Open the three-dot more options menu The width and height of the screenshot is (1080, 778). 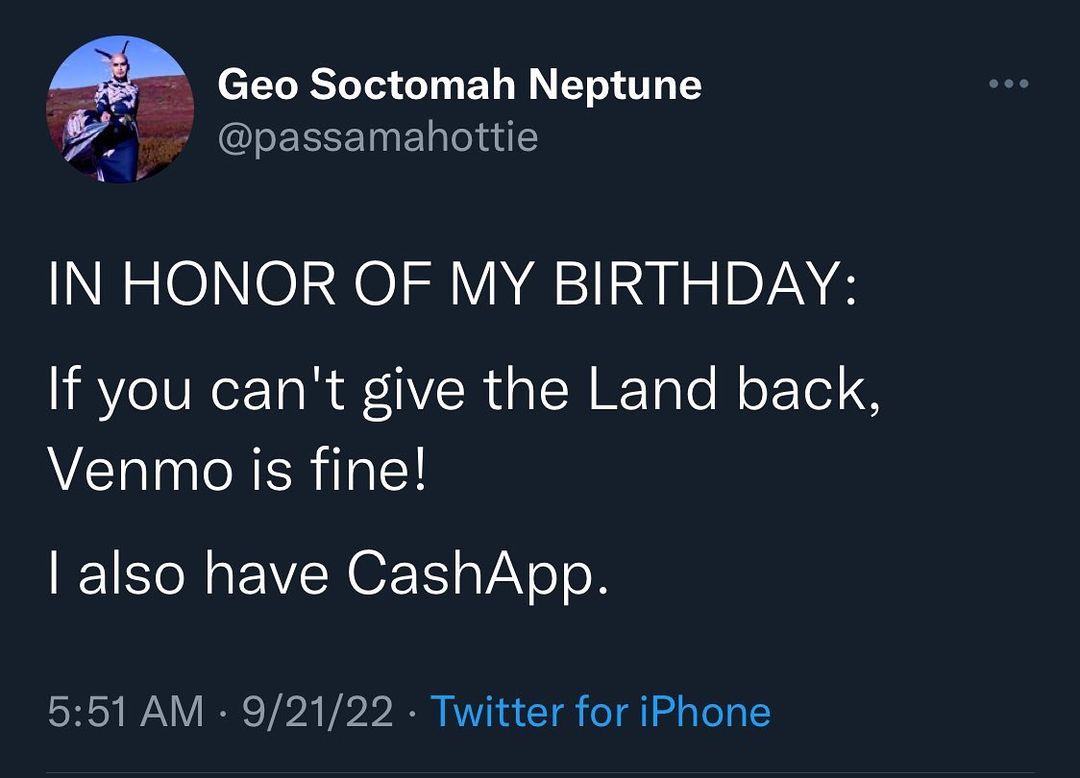(1008, 84)
